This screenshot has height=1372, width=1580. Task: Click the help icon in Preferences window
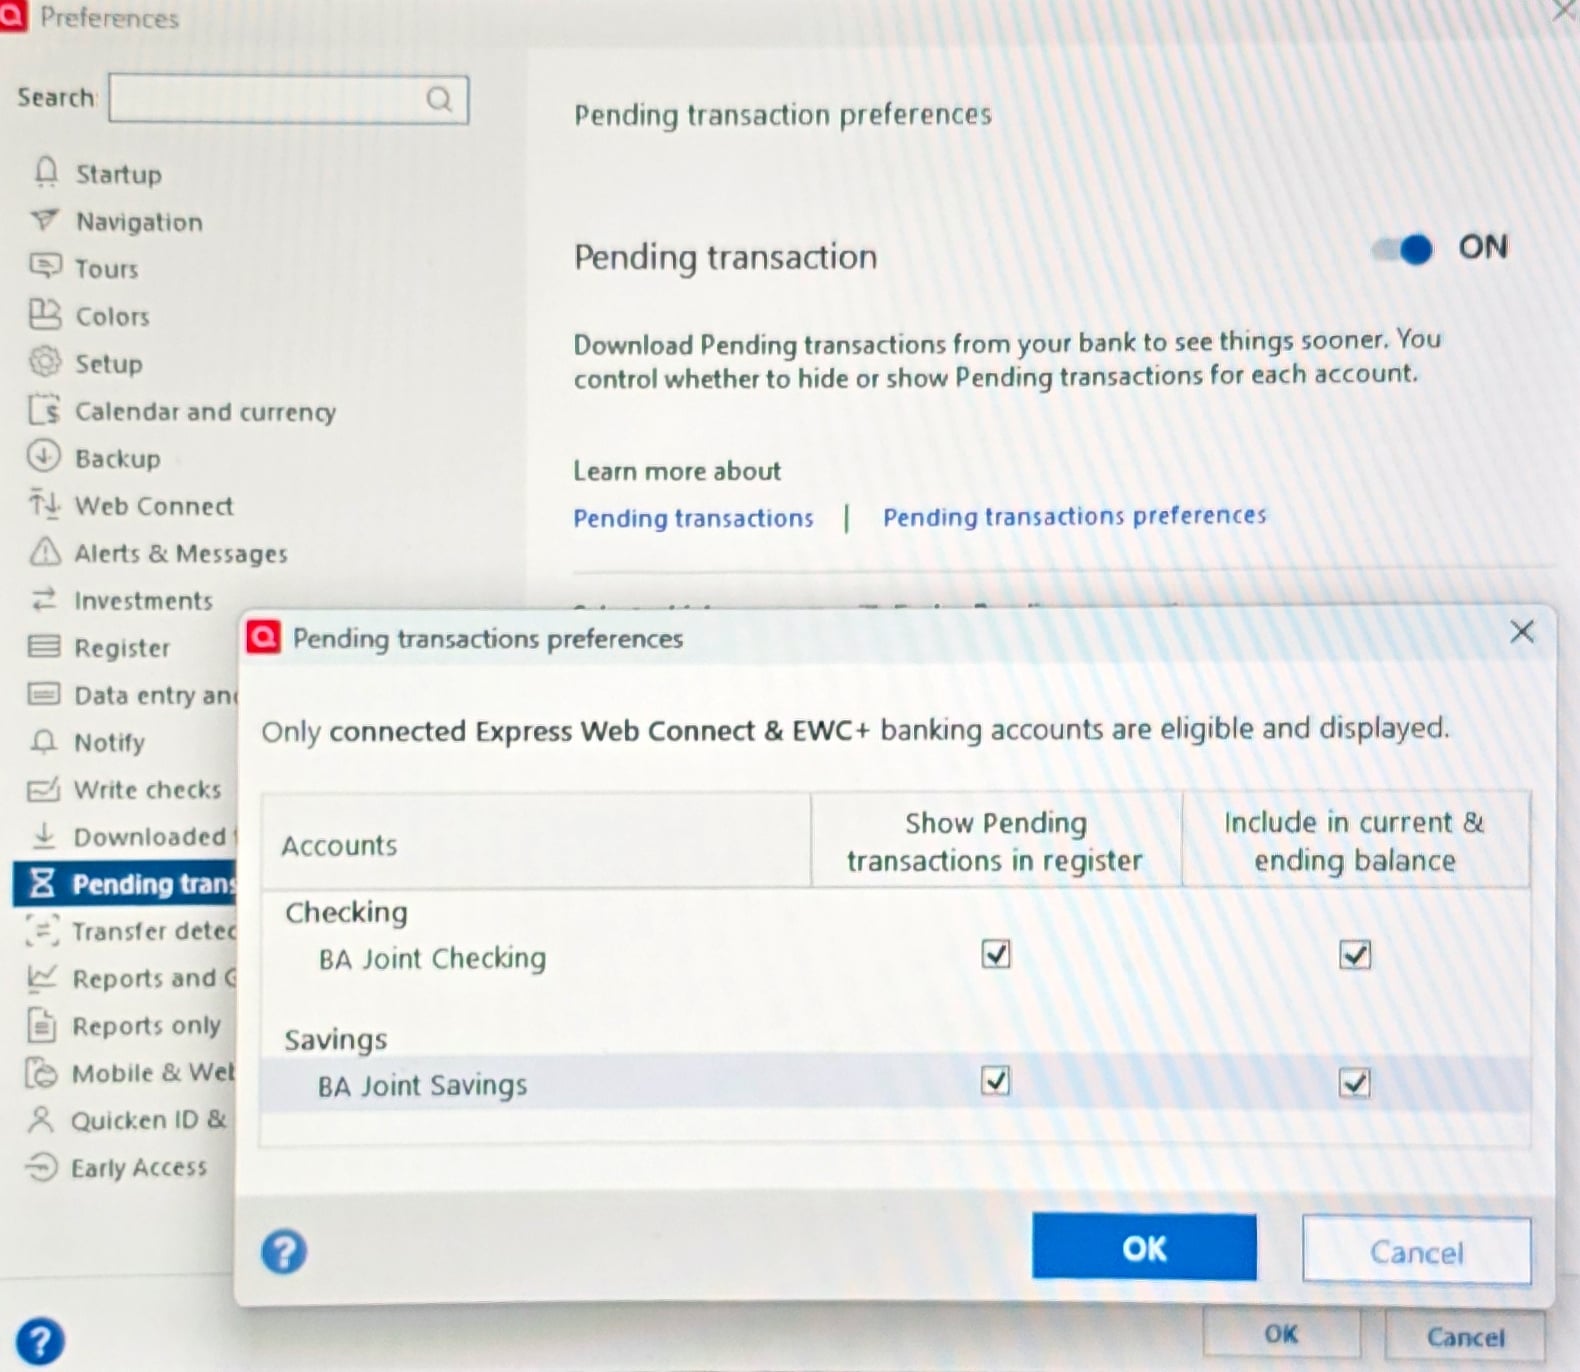[40, 1342]
